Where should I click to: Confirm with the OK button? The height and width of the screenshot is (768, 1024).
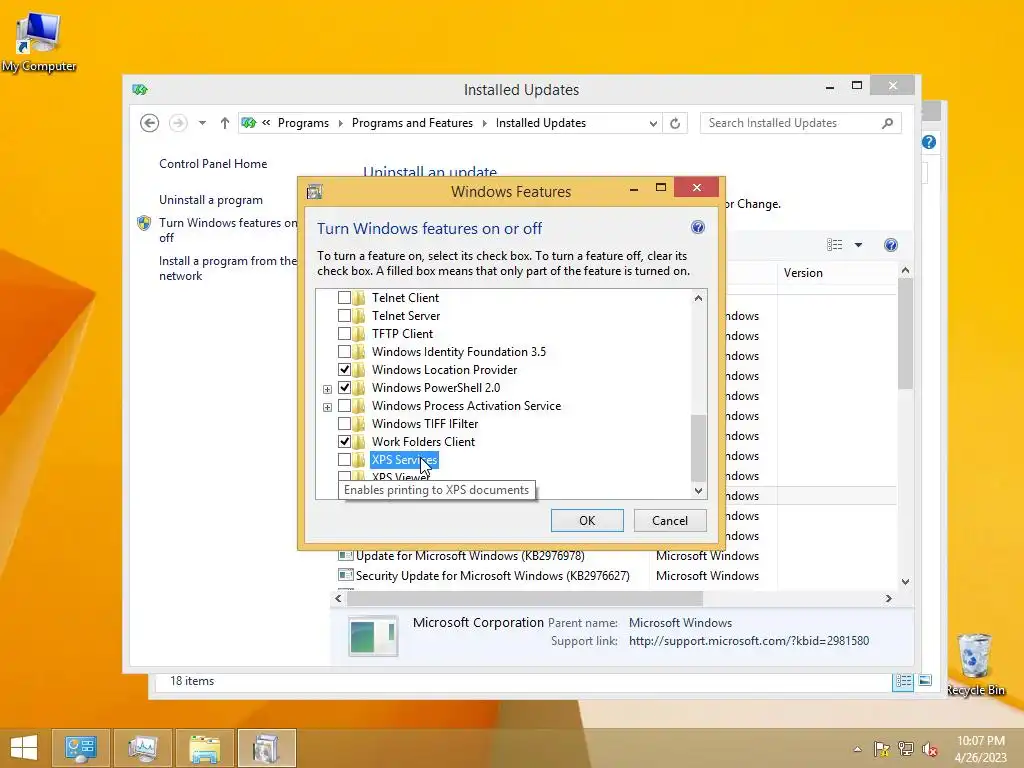[587, 520]
